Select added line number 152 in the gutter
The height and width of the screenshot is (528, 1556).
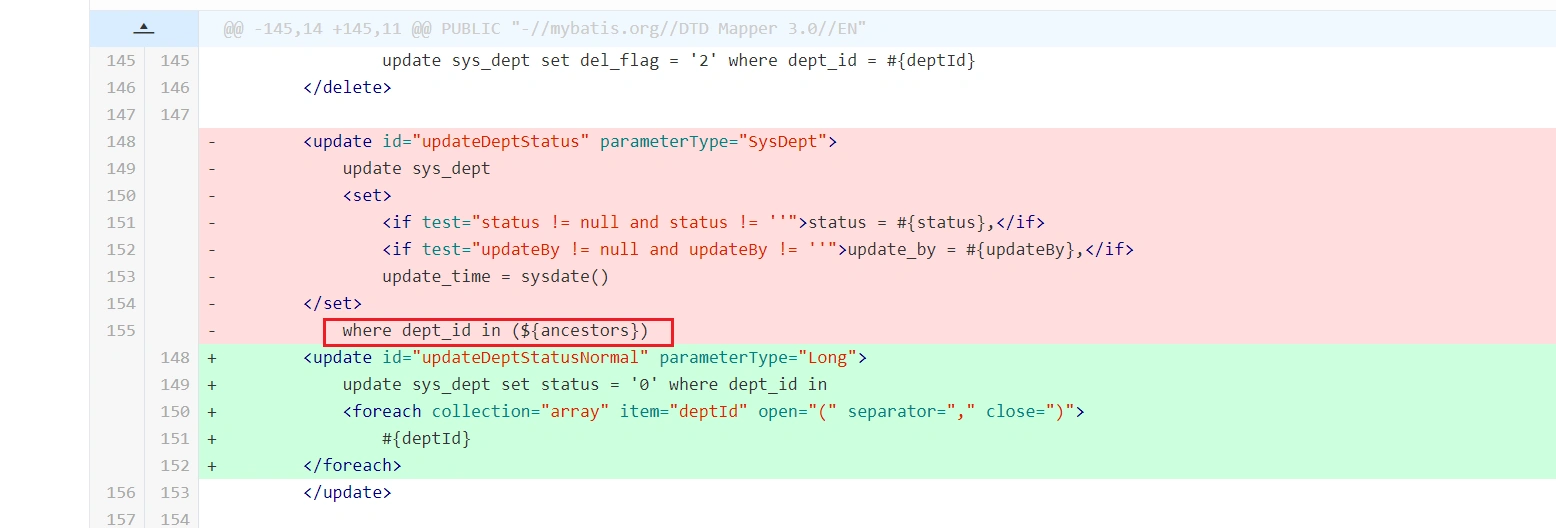(x=174, y=466)
